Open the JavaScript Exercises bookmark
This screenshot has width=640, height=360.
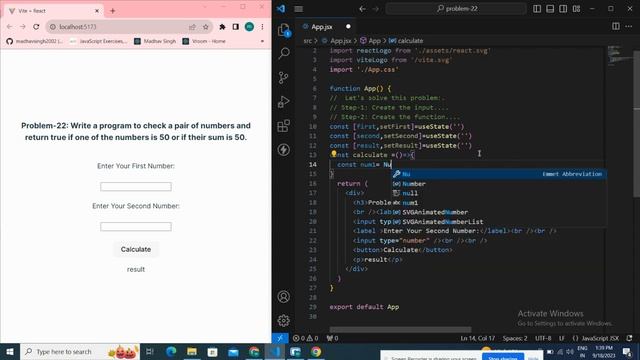tap(98, 41)
